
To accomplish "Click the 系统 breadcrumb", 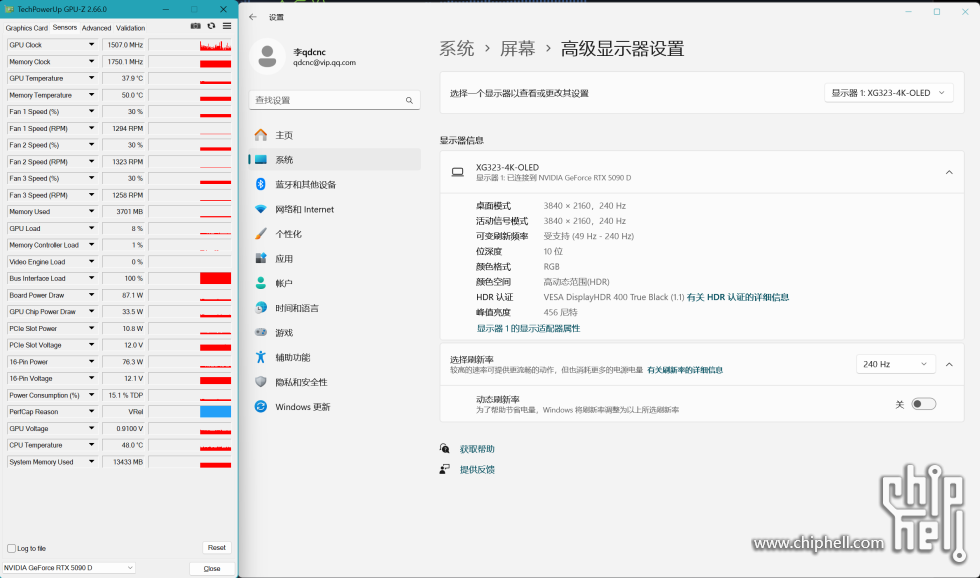I will click(x=457, y=49).
